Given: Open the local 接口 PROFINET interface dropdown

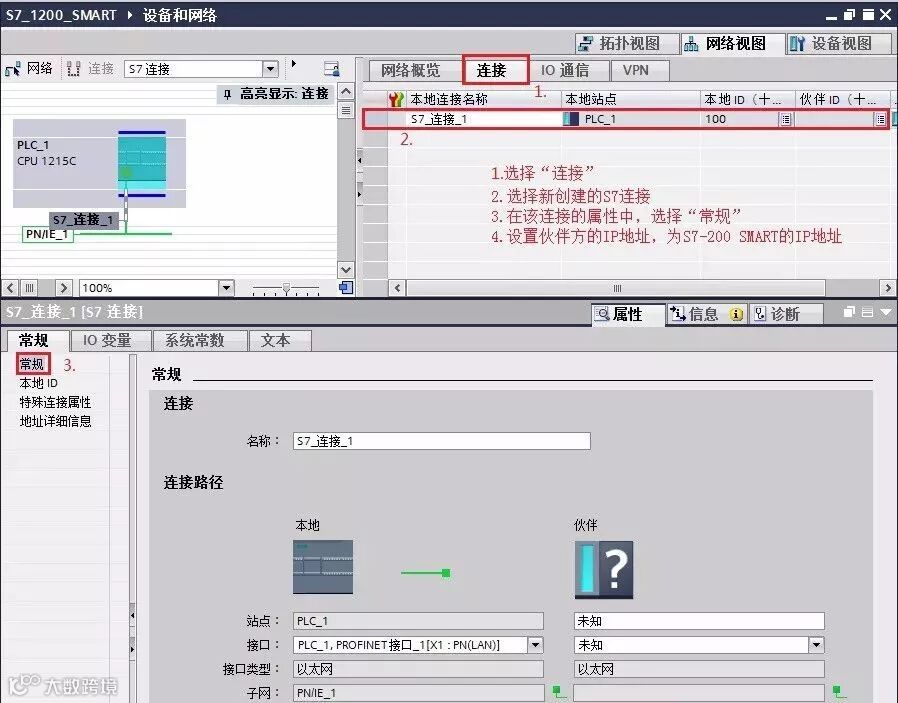Looking at the screenshot, I should click(x=535, y=645).
